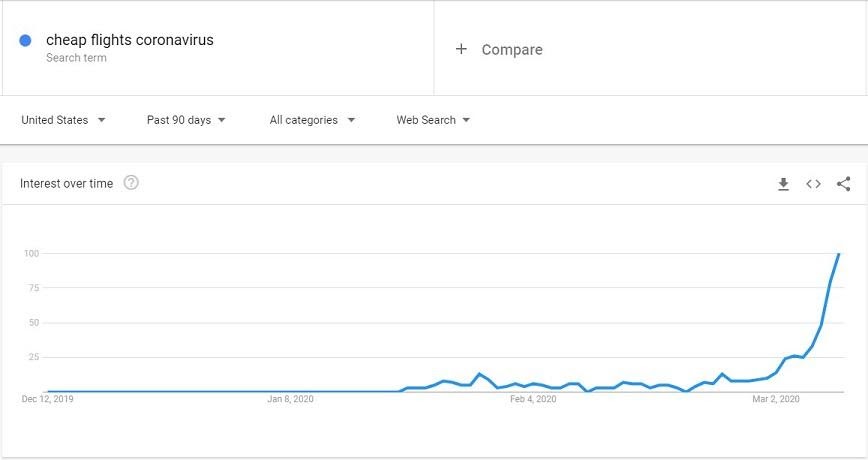
Task: Select the peak point at 100
Action: pos(839,254)
